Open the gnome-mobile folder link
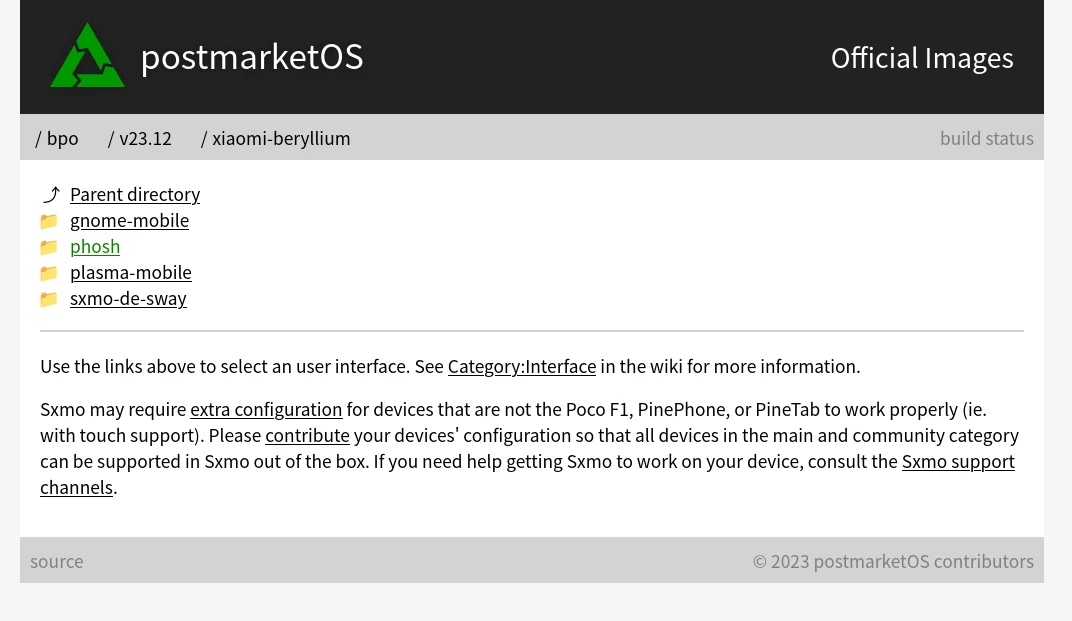 coord(129,221)
